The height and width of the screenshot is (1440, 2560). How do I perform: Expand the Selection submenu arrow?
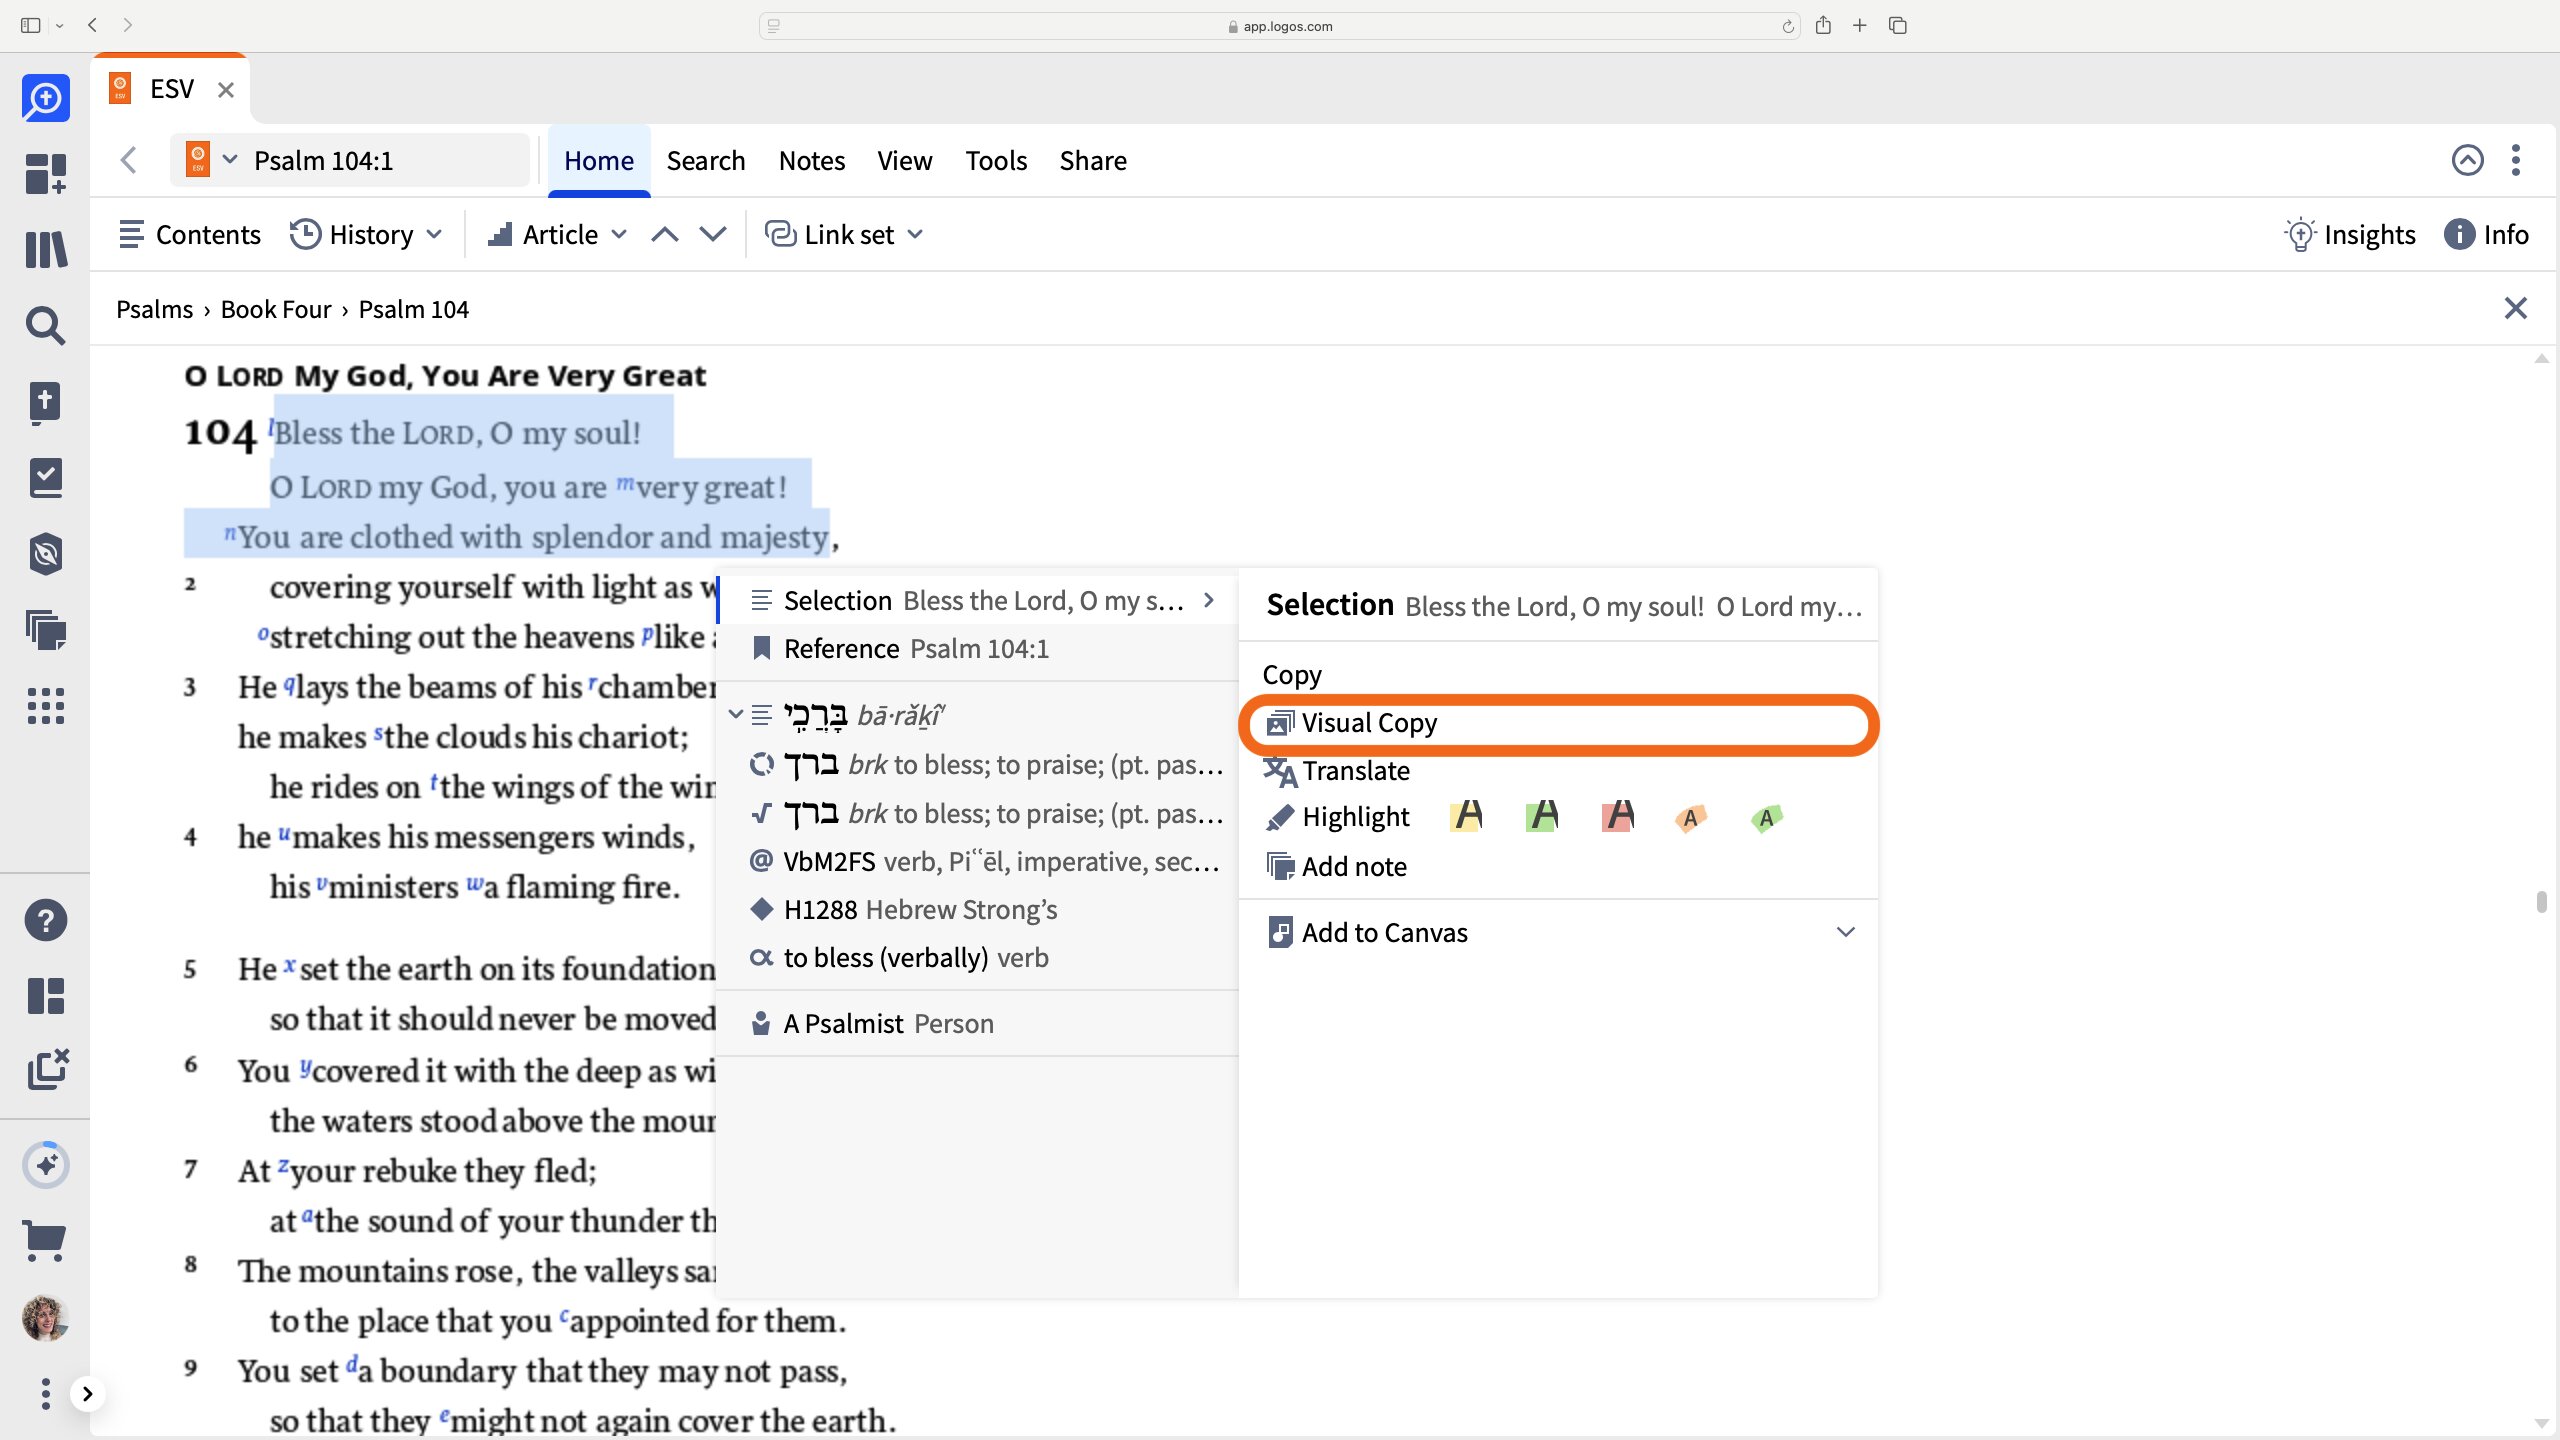pyautogui.click(x=1209, y=600)
